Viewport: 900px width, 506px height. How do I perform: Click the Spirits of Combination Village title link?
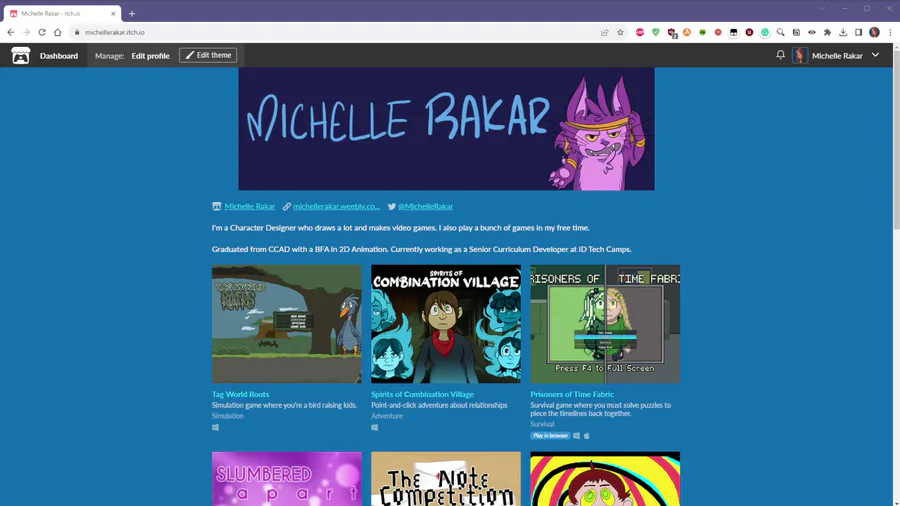[x=422, y=394]
